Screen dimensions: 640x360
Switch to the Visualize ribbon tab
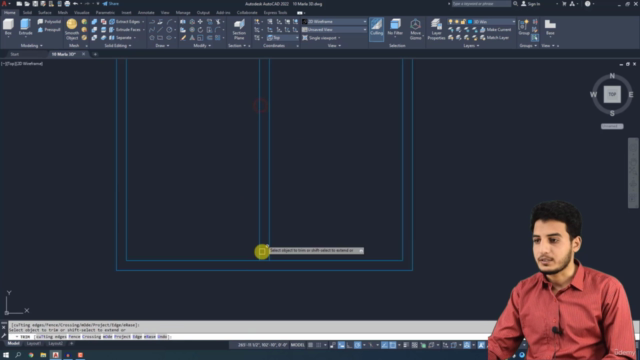[82, 13]
